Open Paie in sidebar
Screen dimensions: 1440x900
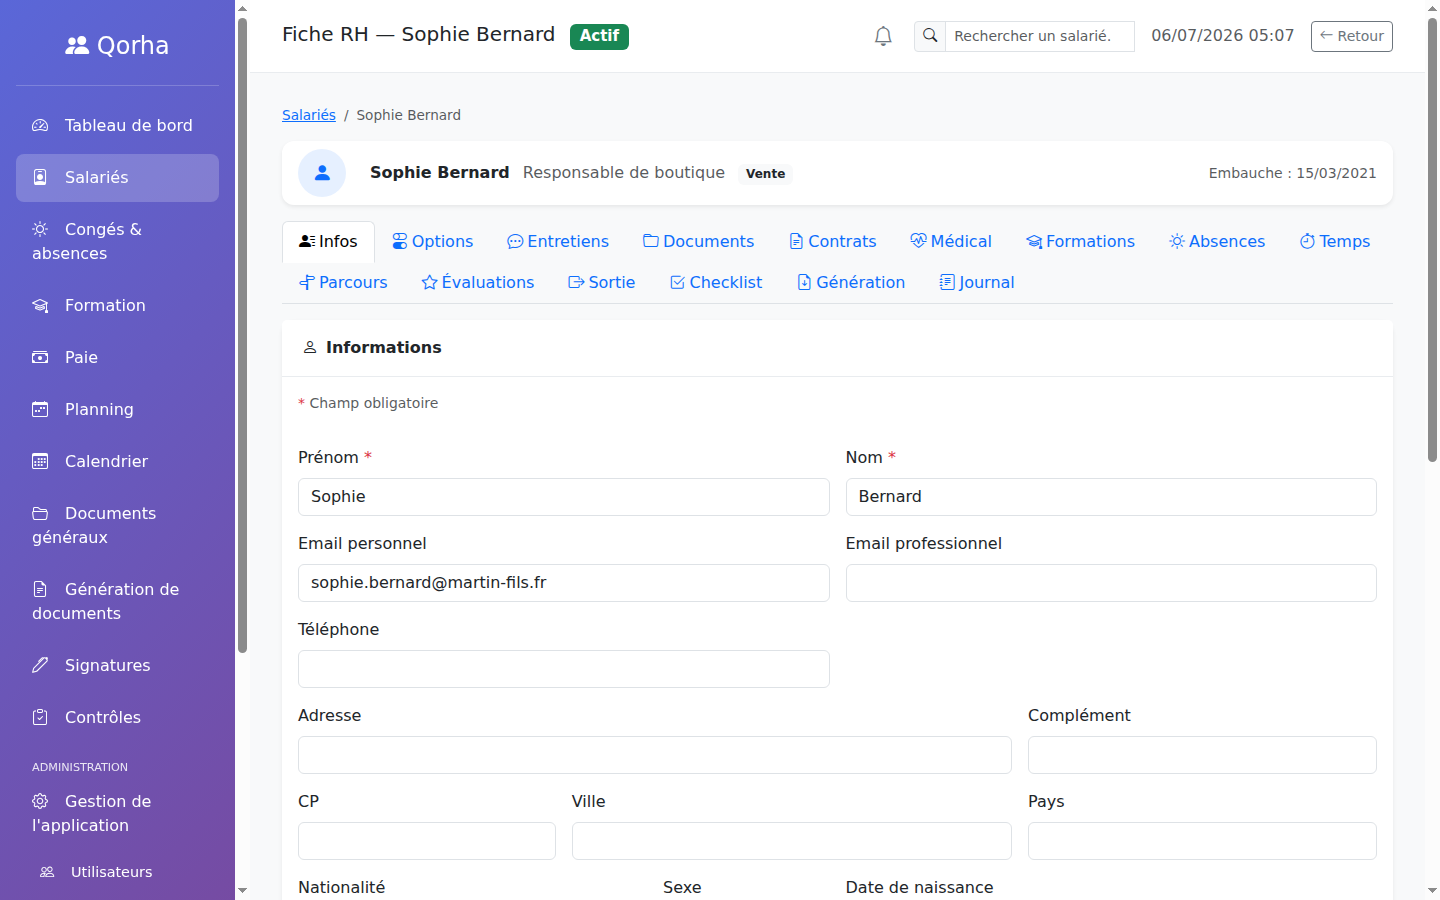point(117,358)
